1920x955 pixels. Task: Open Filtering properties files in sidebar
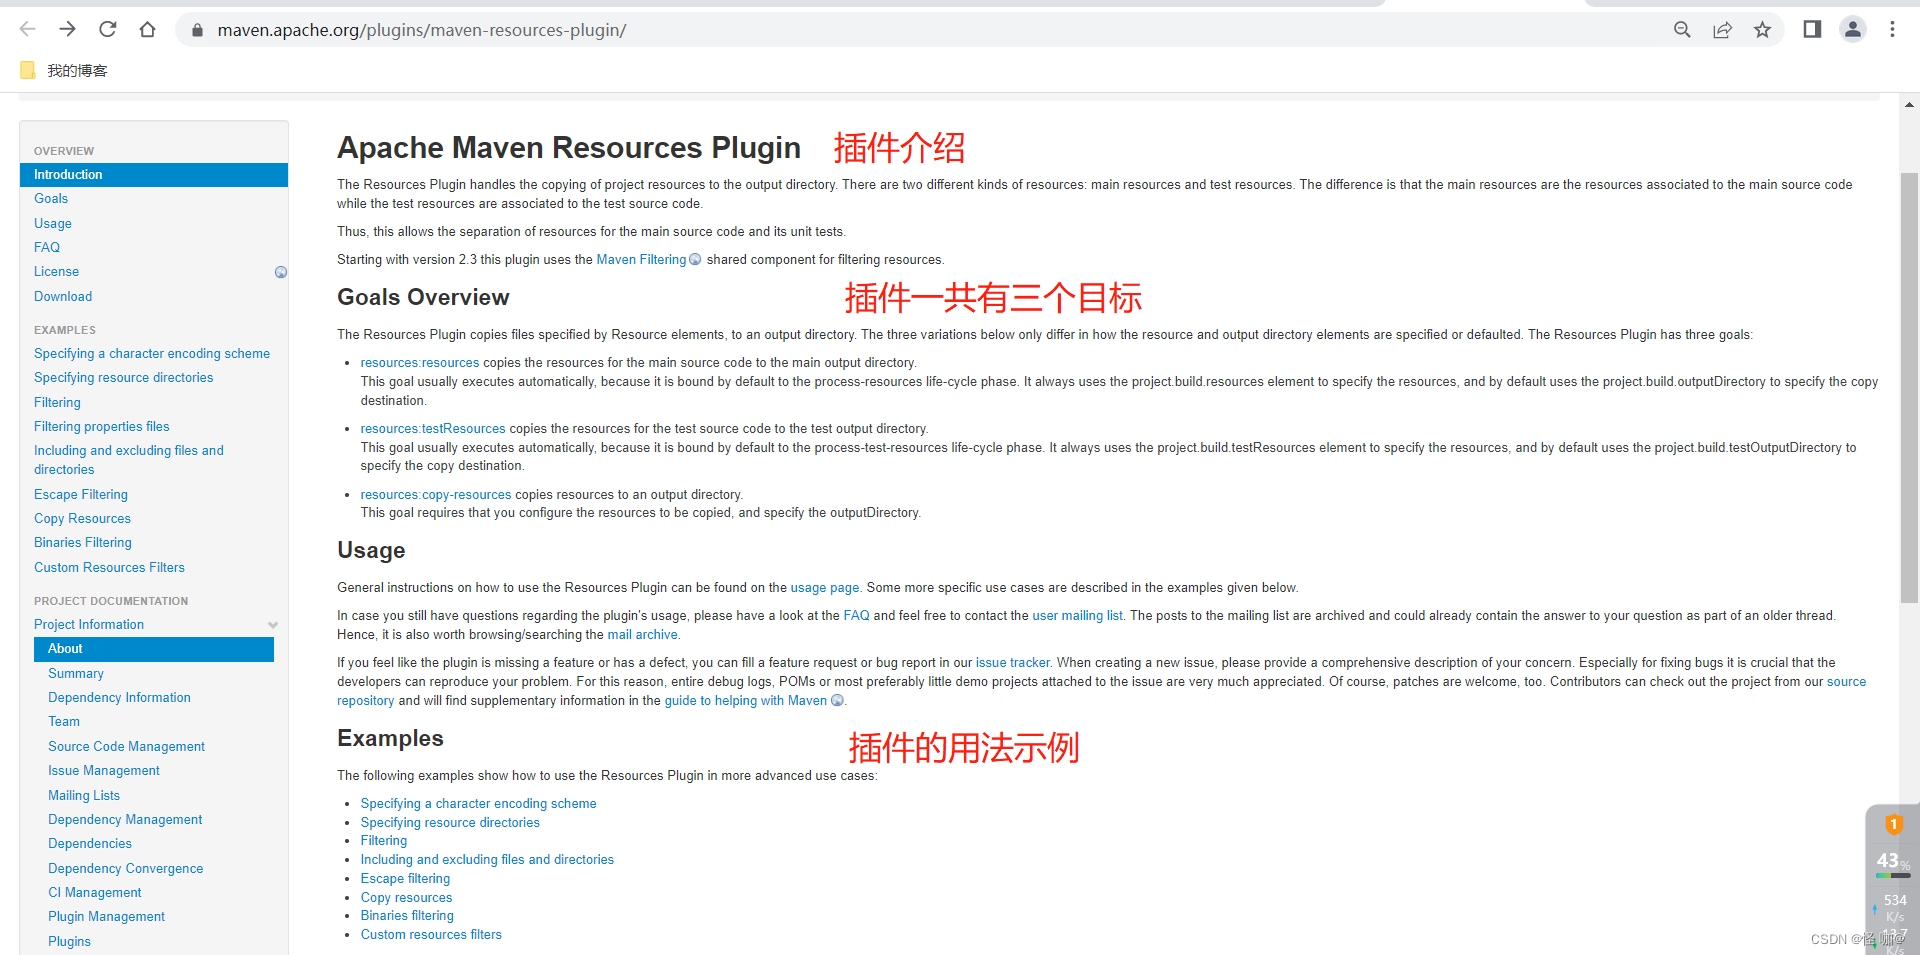pyautogui.click(x=102, y=427)
